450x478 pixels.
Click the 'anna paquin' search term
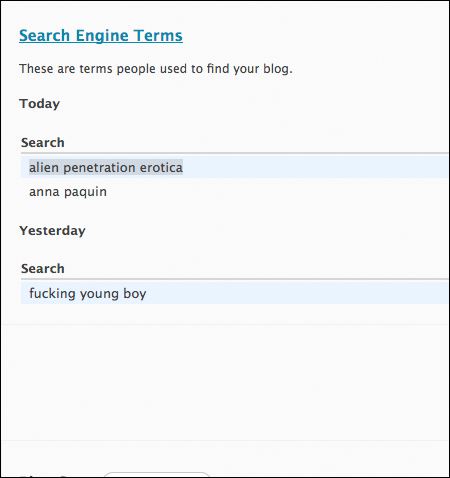click(x=68, y=192)
